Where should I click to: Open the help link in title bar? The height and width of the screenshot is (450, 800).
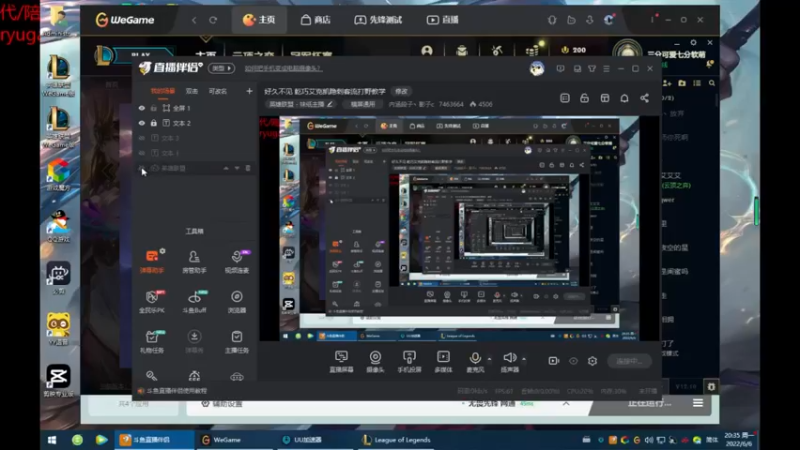click(283, 68)
